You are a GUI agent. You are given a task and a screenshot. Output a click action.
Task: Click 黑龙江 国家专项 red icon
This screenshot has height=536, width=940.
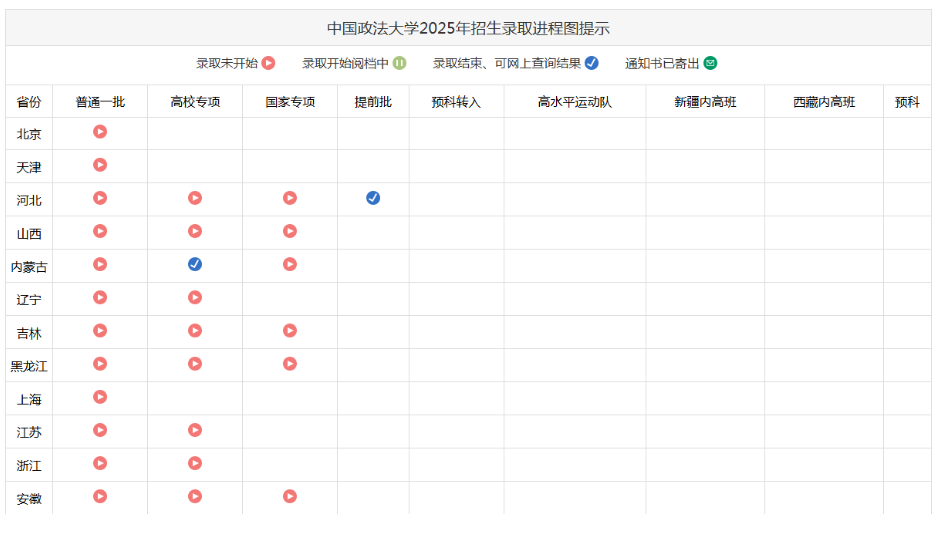pos(290,364)
